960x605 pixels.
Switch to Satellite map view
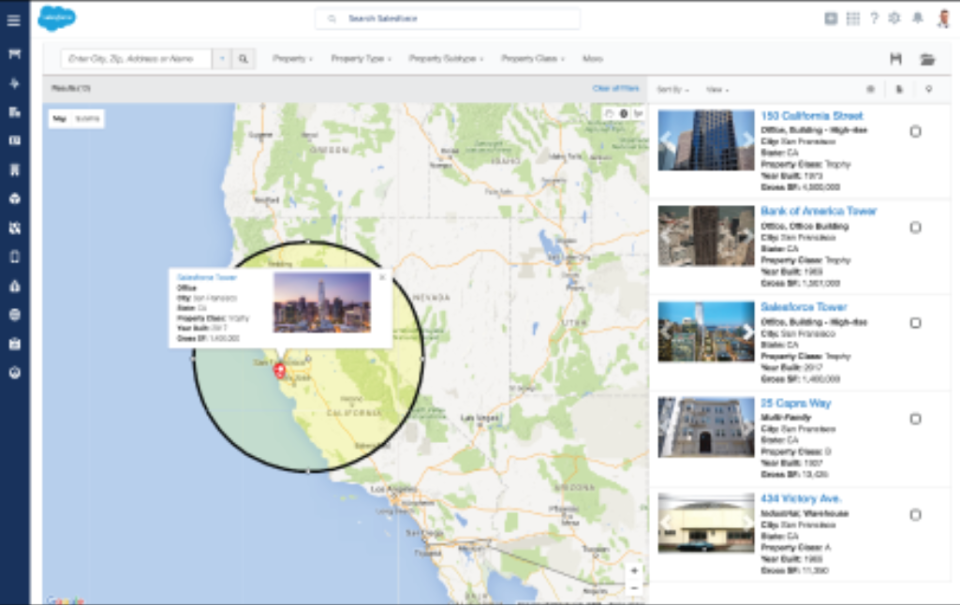pyautogui.click(x=87, y=118)
